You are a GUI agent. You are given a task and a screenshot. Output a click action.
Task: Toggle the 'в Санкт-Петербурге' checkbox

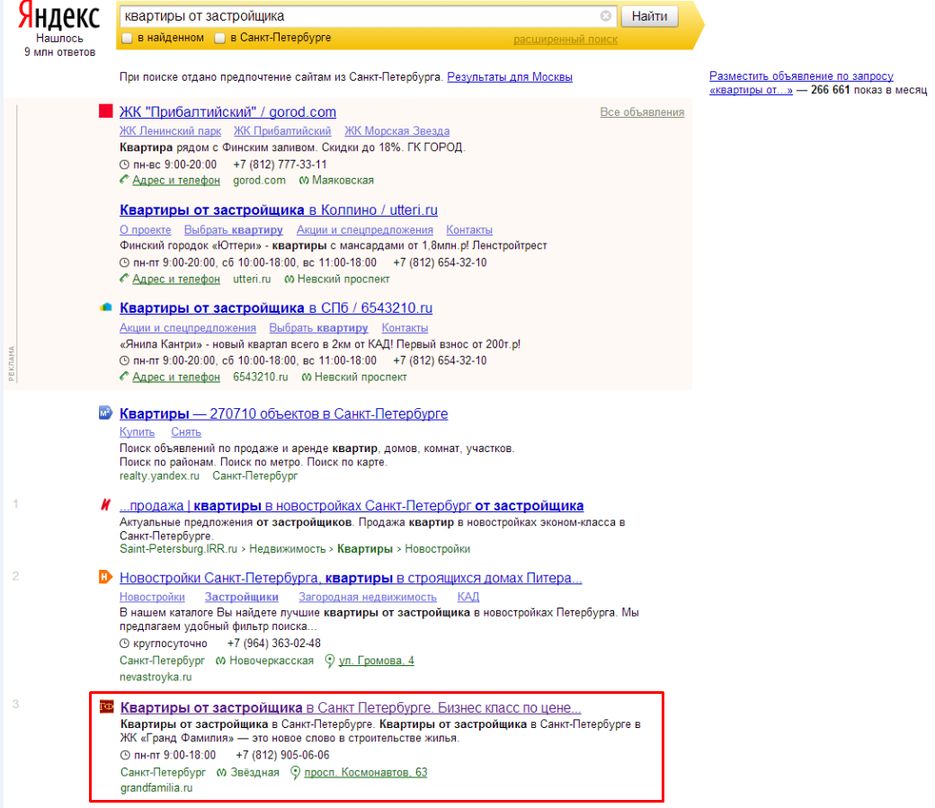219,38
